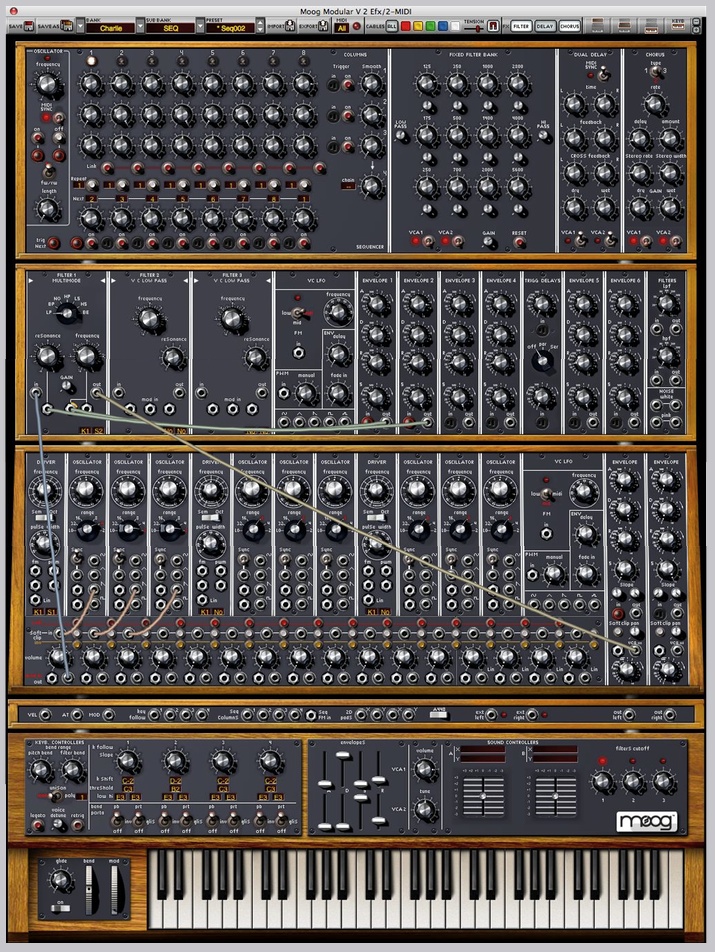Screen dimensions: 715x952
Task: Select the white cable color
Action: point(455,26)
